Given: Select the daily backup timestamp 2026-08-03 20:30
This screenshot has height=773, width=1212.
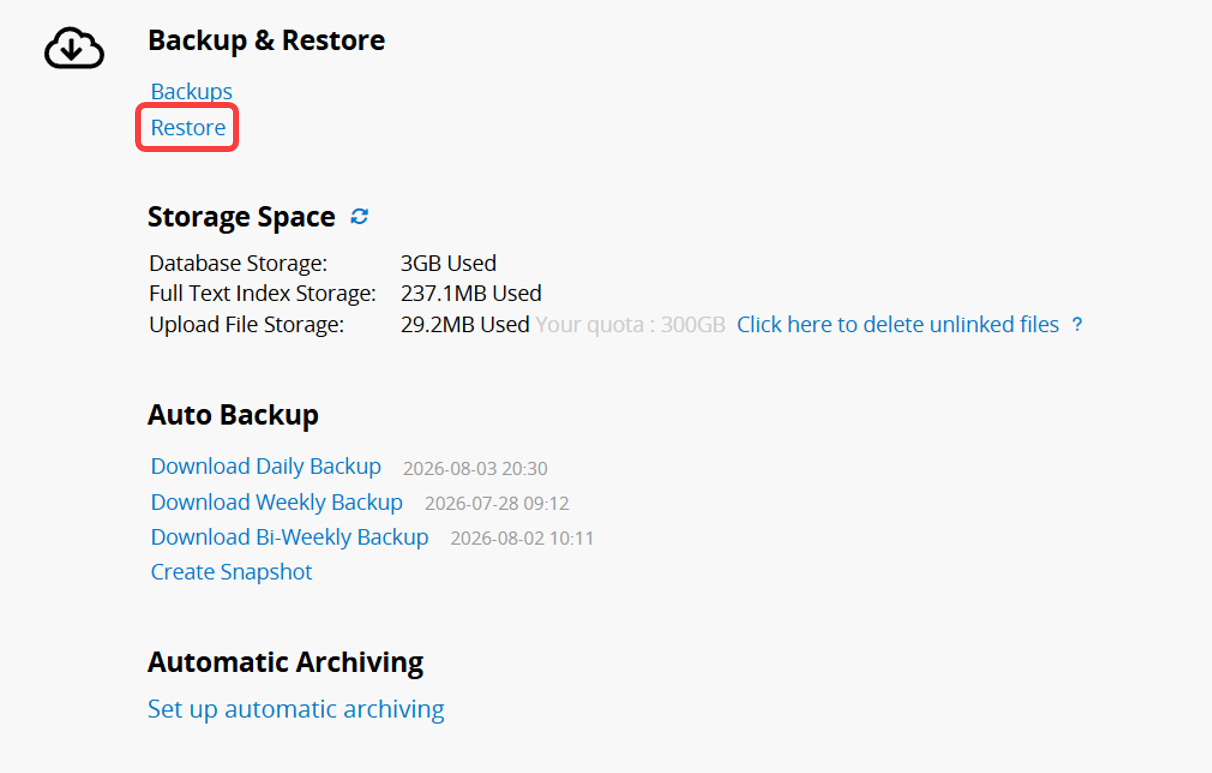Looking at the screenshot, I should (475, 468).
